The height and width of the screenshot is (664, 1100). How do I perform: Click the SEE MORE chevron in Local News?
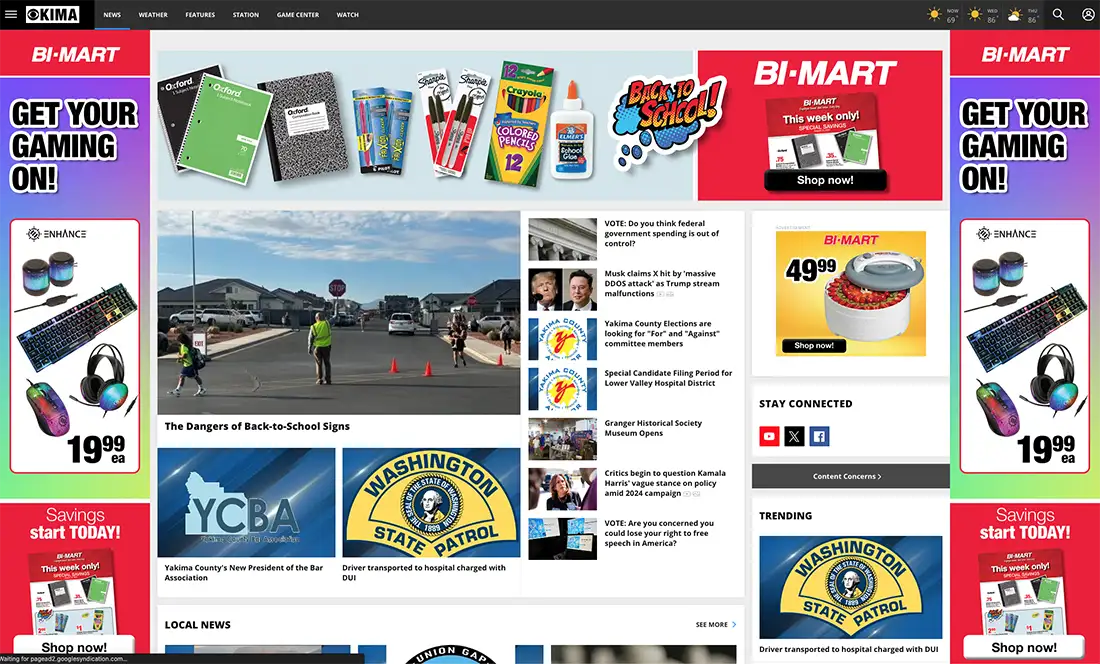(735, 624)
